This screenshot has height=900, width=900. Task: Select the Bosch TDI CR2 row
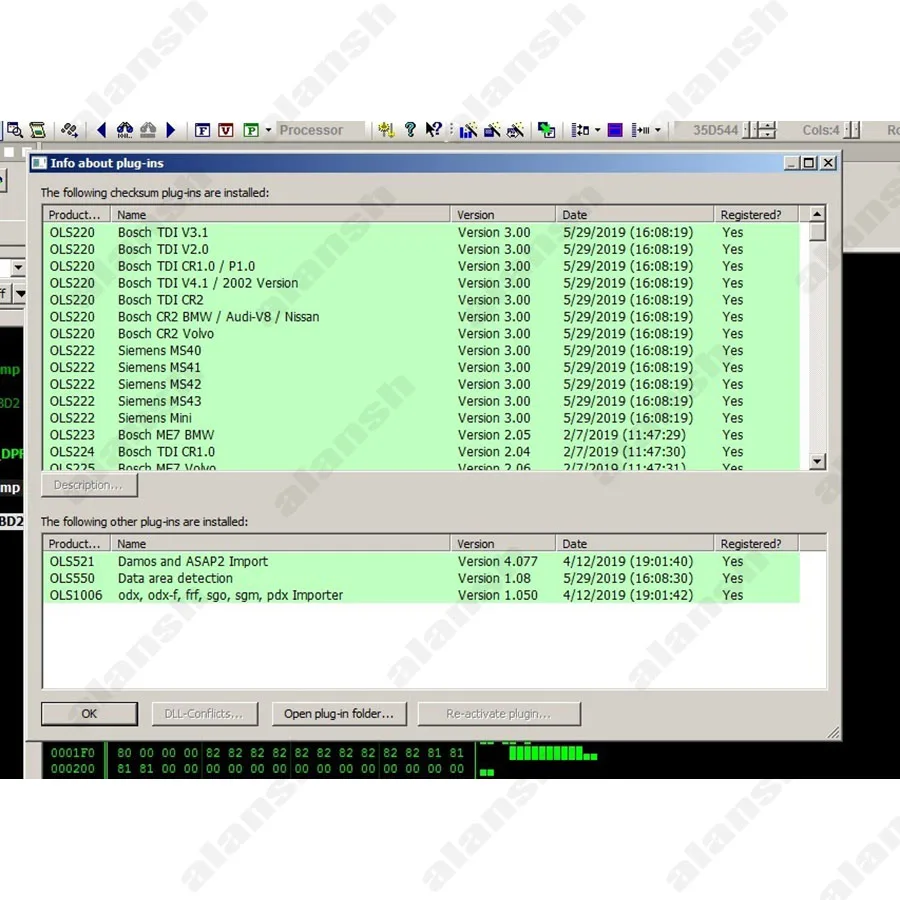(421, 300)
